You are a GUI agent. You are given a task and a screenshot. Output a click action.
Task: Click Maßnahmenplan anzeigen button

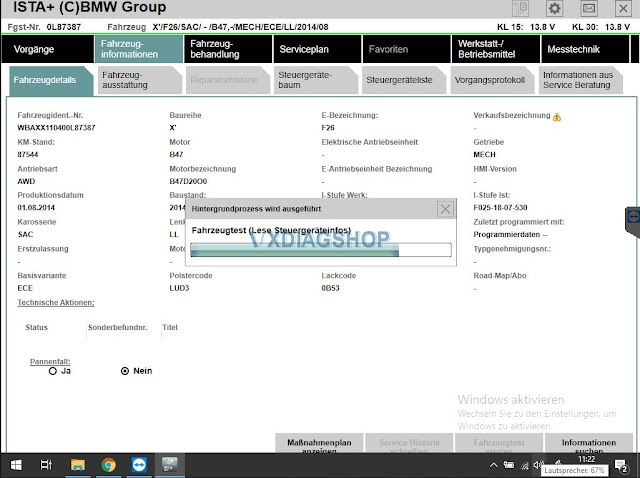(x=319, y=443)
